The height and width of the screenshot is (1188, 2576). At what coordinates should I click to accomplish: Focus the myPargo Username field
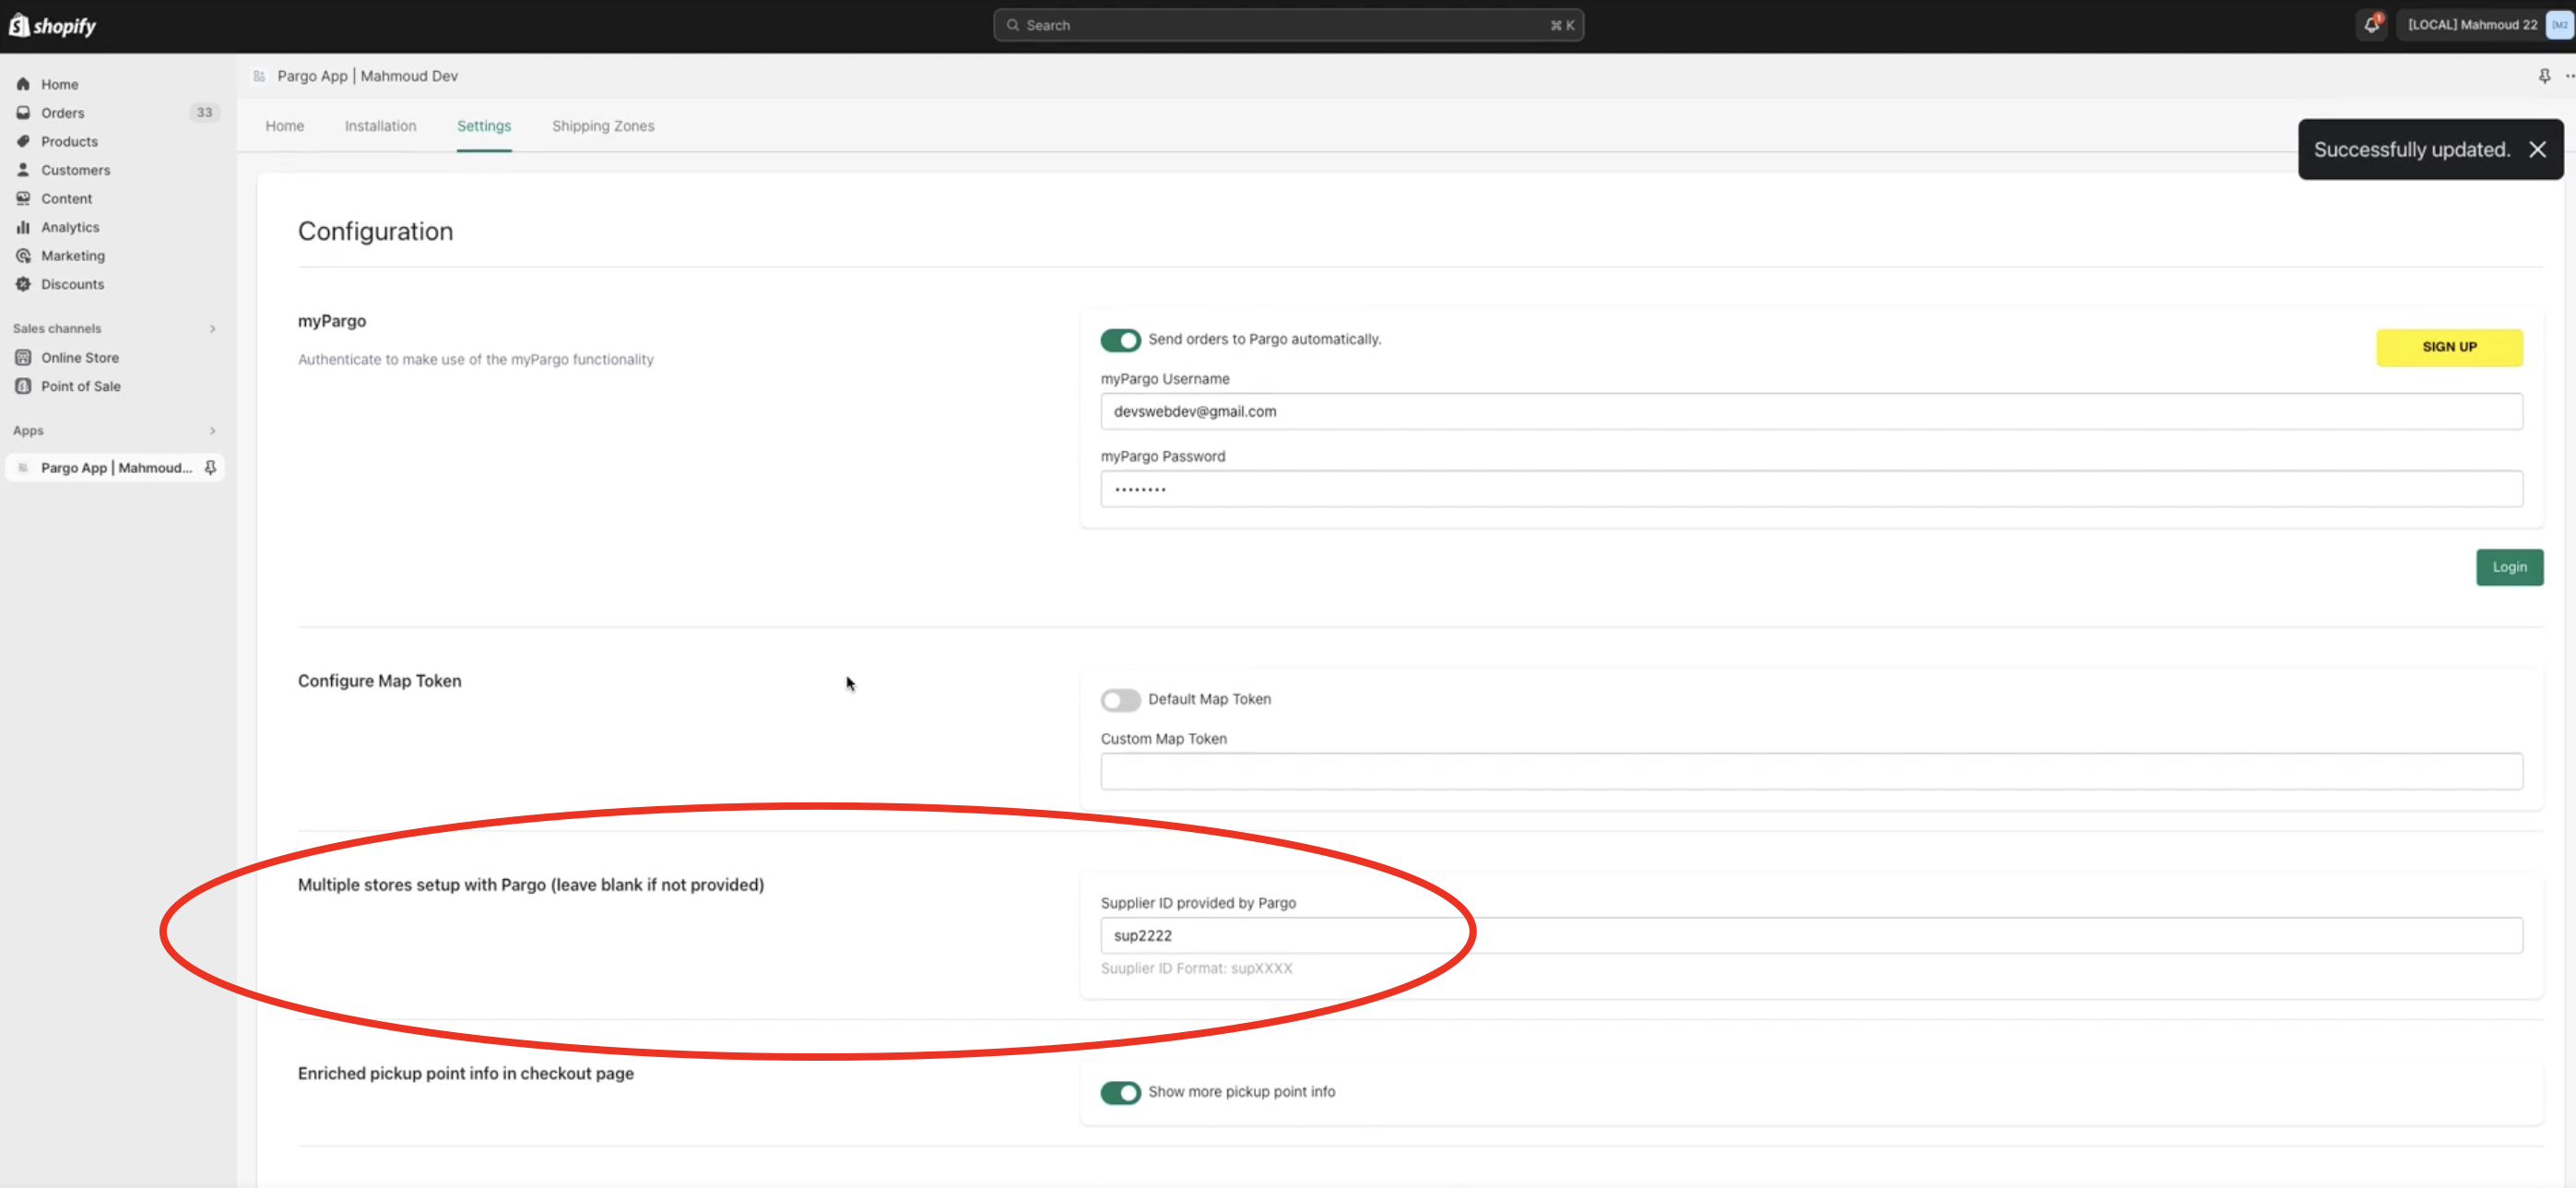click(1811, 411)
